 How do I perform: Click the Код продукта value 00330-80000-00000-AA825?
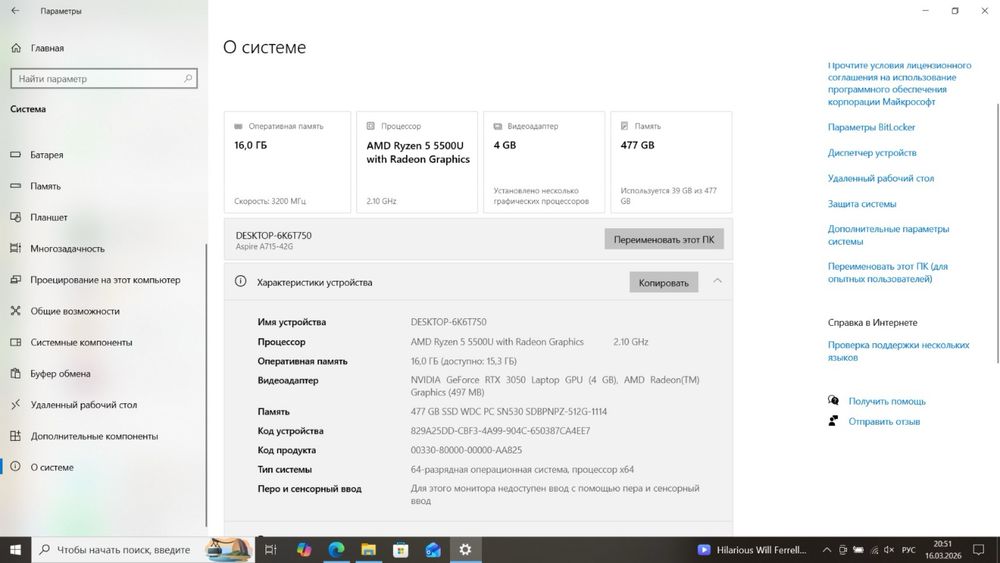pos(466,450)
